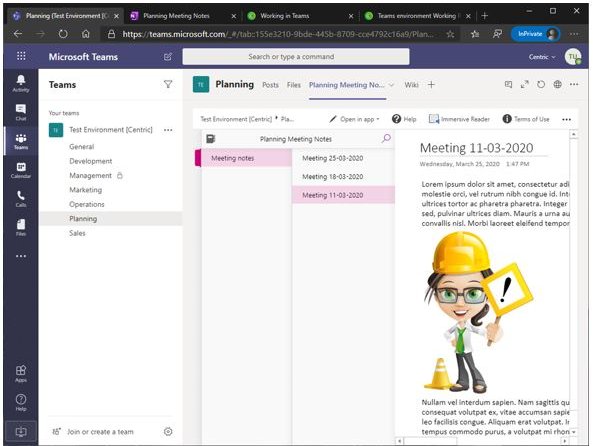
Task: Open the Sales channel
Action: tap(77, 233)
